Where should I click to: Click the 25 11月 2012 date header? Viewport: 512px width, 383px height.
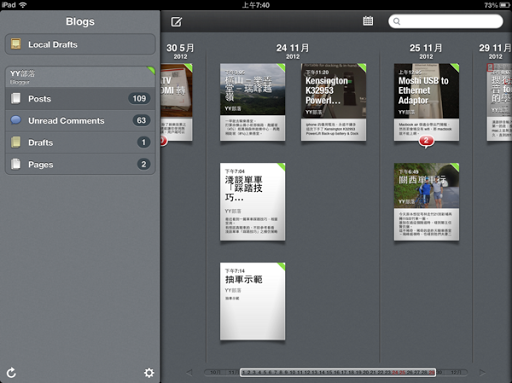[x=426, y=51]
